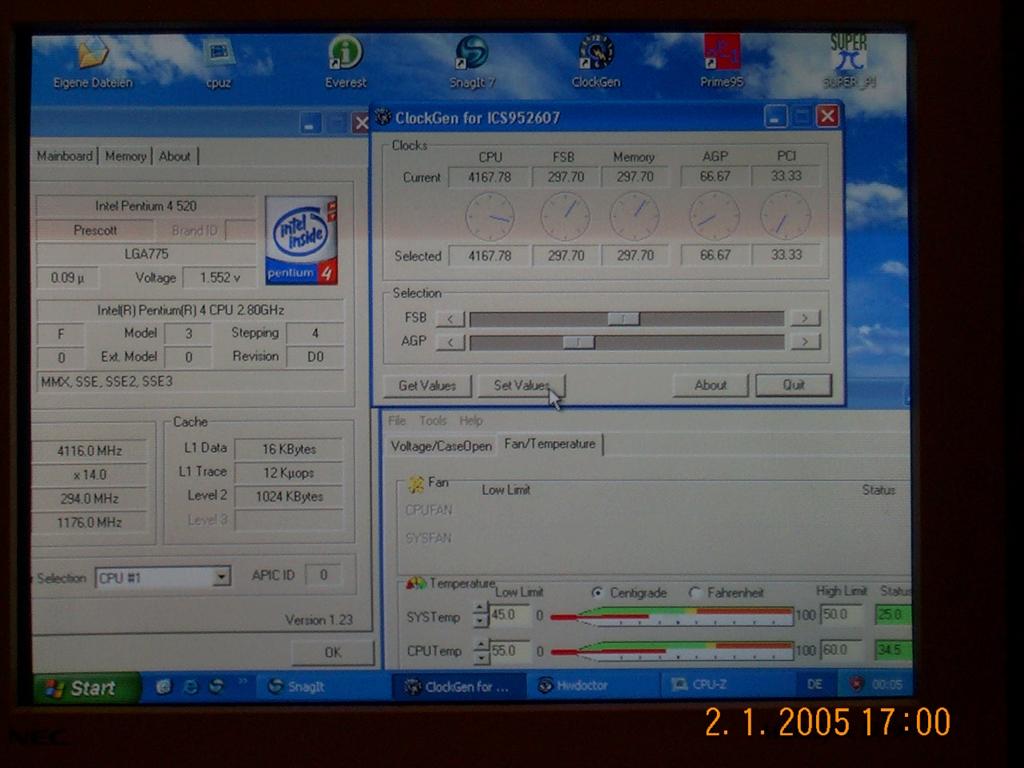Click the red shield tray icon
The width and height of the screenshot is (1024, 768).
(857, 684)
